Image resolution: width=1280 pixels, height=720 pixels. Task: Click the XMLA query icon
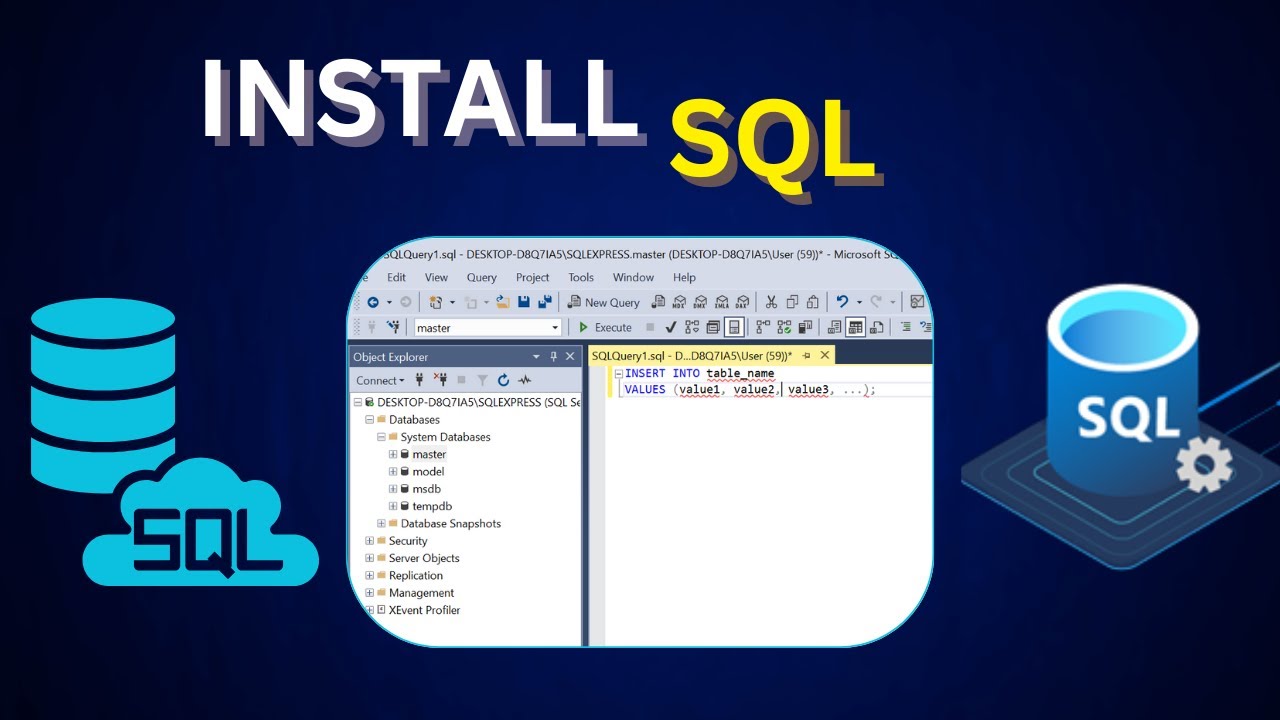pyautogui.click(x=722, y=302)
